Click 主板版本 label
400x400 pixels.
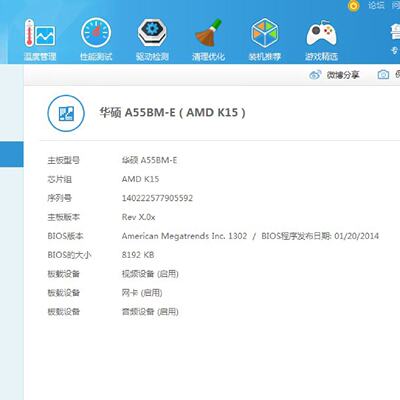tap(64, 217)
